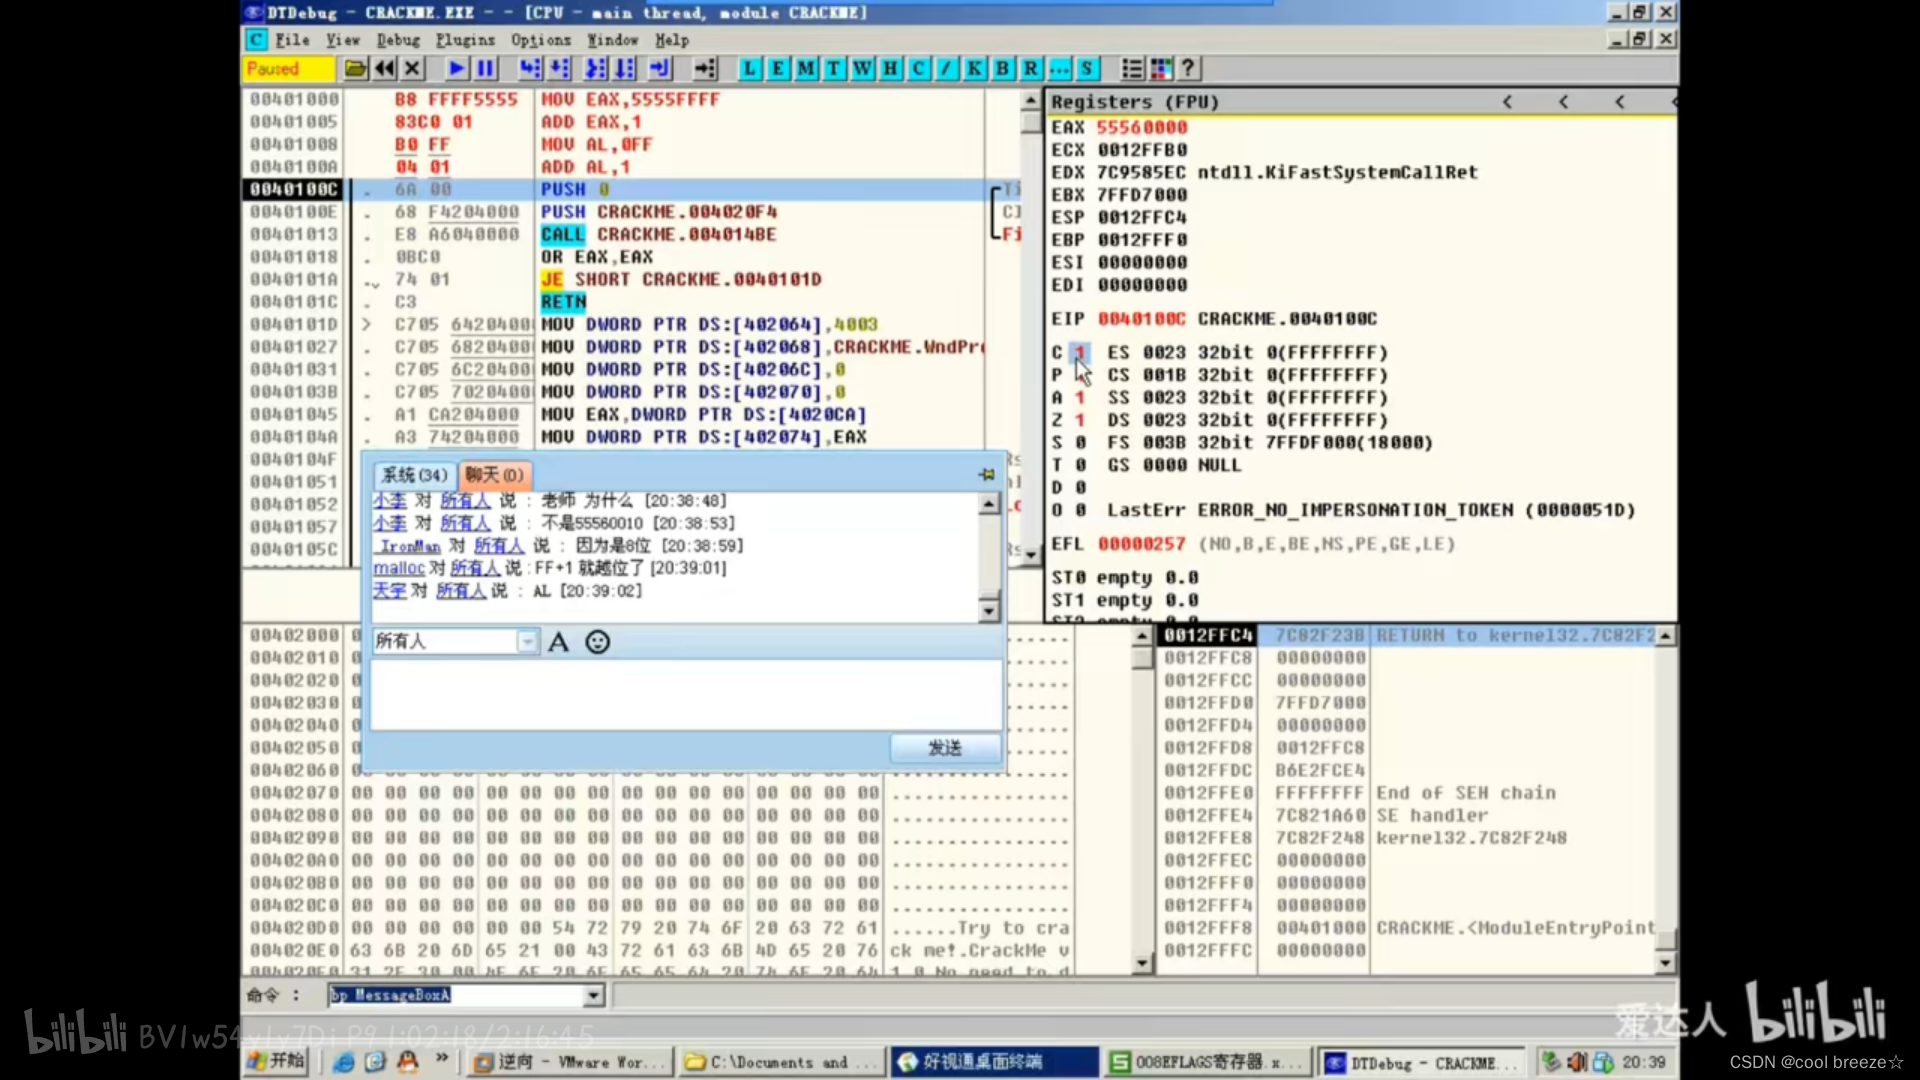Restart program using the rewind icon

[x=384, y=69]
